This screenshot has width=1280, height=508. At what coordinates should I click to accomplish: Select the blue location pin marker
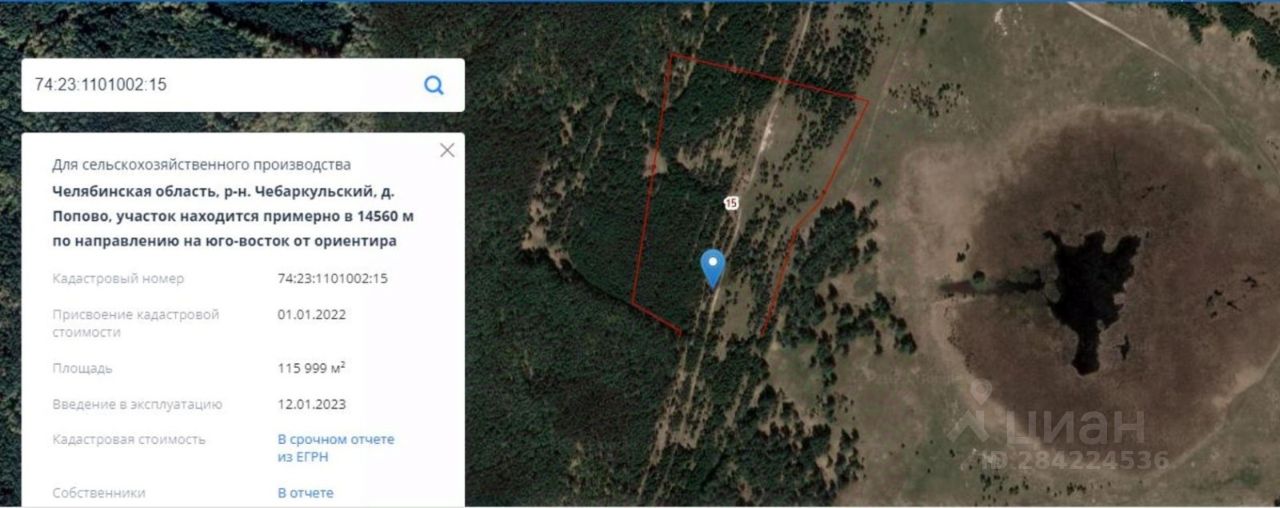(x=712, y=268)
